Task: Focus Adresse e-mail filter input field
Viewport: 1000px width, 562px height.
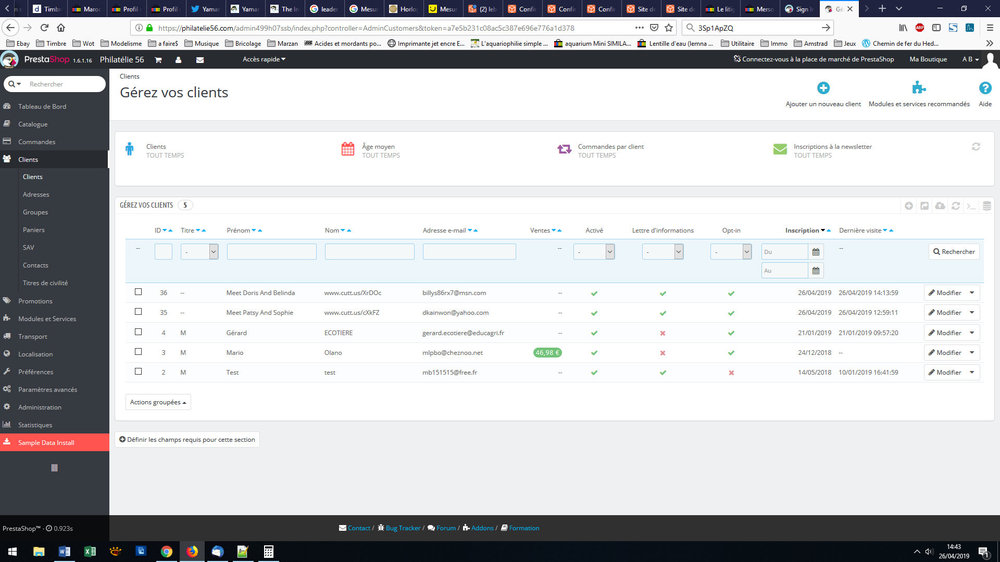Action: pos(469,252)
